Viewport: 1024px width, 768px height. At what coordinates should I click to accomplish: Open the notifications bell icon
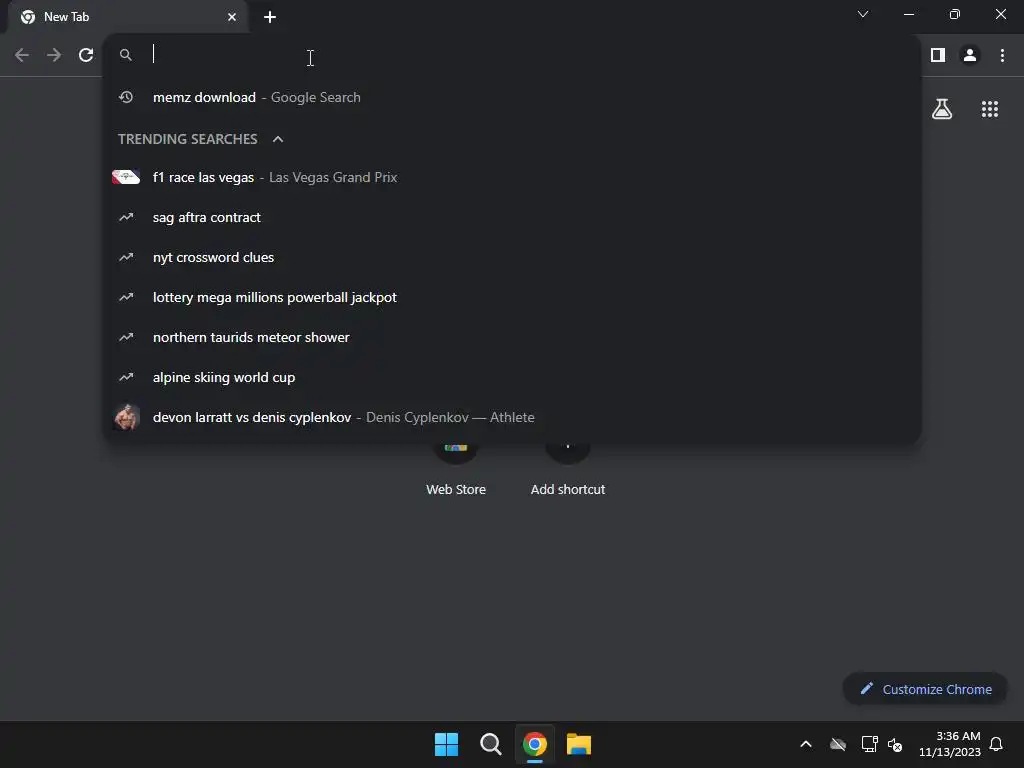(x=996, y=744)
